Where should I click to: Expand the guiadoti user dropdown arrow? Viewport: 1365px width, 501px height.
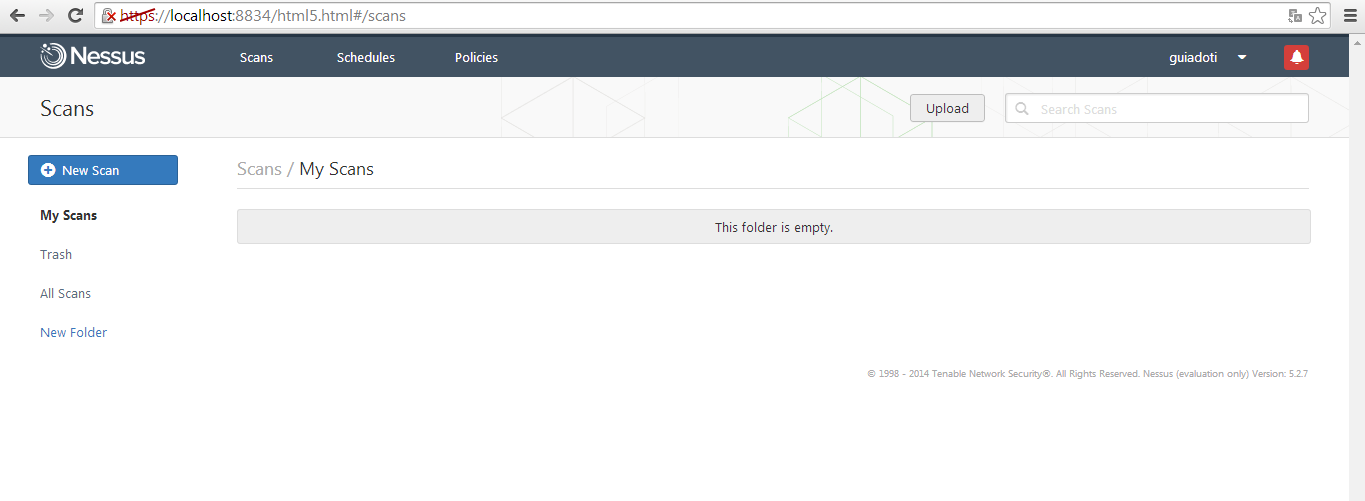(1242, 57)
